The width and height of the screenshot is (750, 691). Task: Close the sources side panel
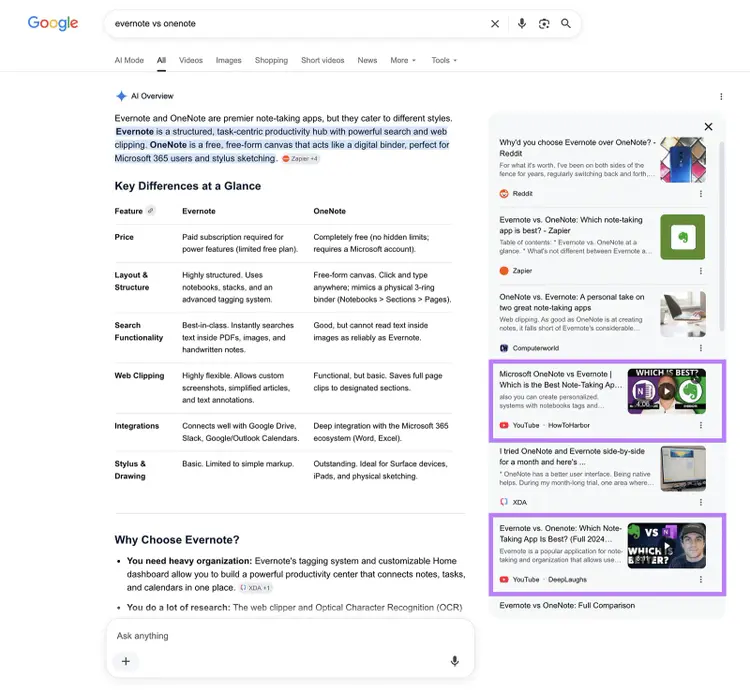tap(708, 127)
